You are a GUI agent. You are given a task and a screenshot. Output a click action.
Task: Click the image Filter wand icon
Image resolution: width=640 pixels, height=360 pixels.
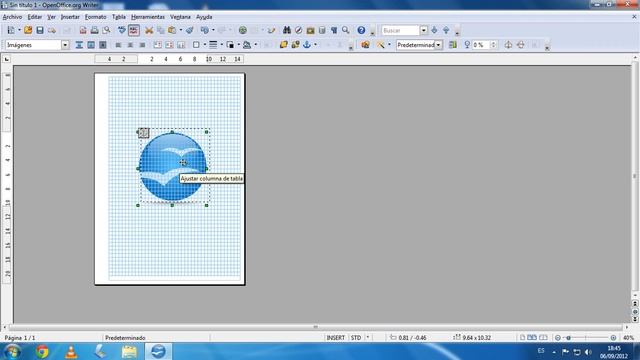pyautogui.click(x=380, y=45)
